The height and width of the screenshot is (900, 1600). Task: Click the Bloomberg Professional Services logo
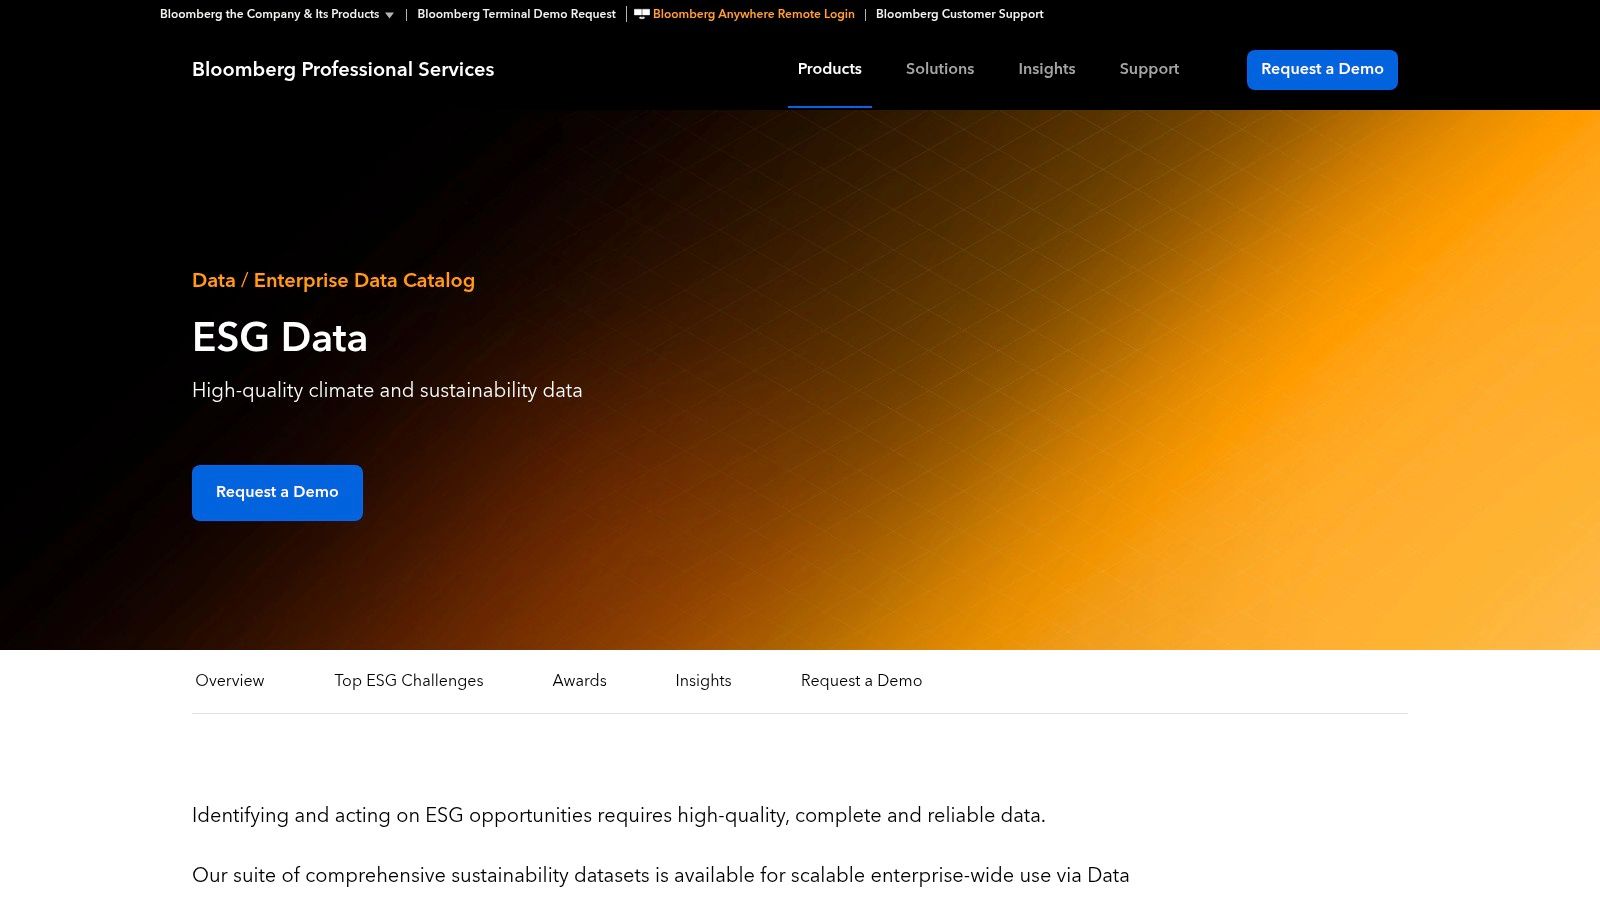tap(343, 69)
